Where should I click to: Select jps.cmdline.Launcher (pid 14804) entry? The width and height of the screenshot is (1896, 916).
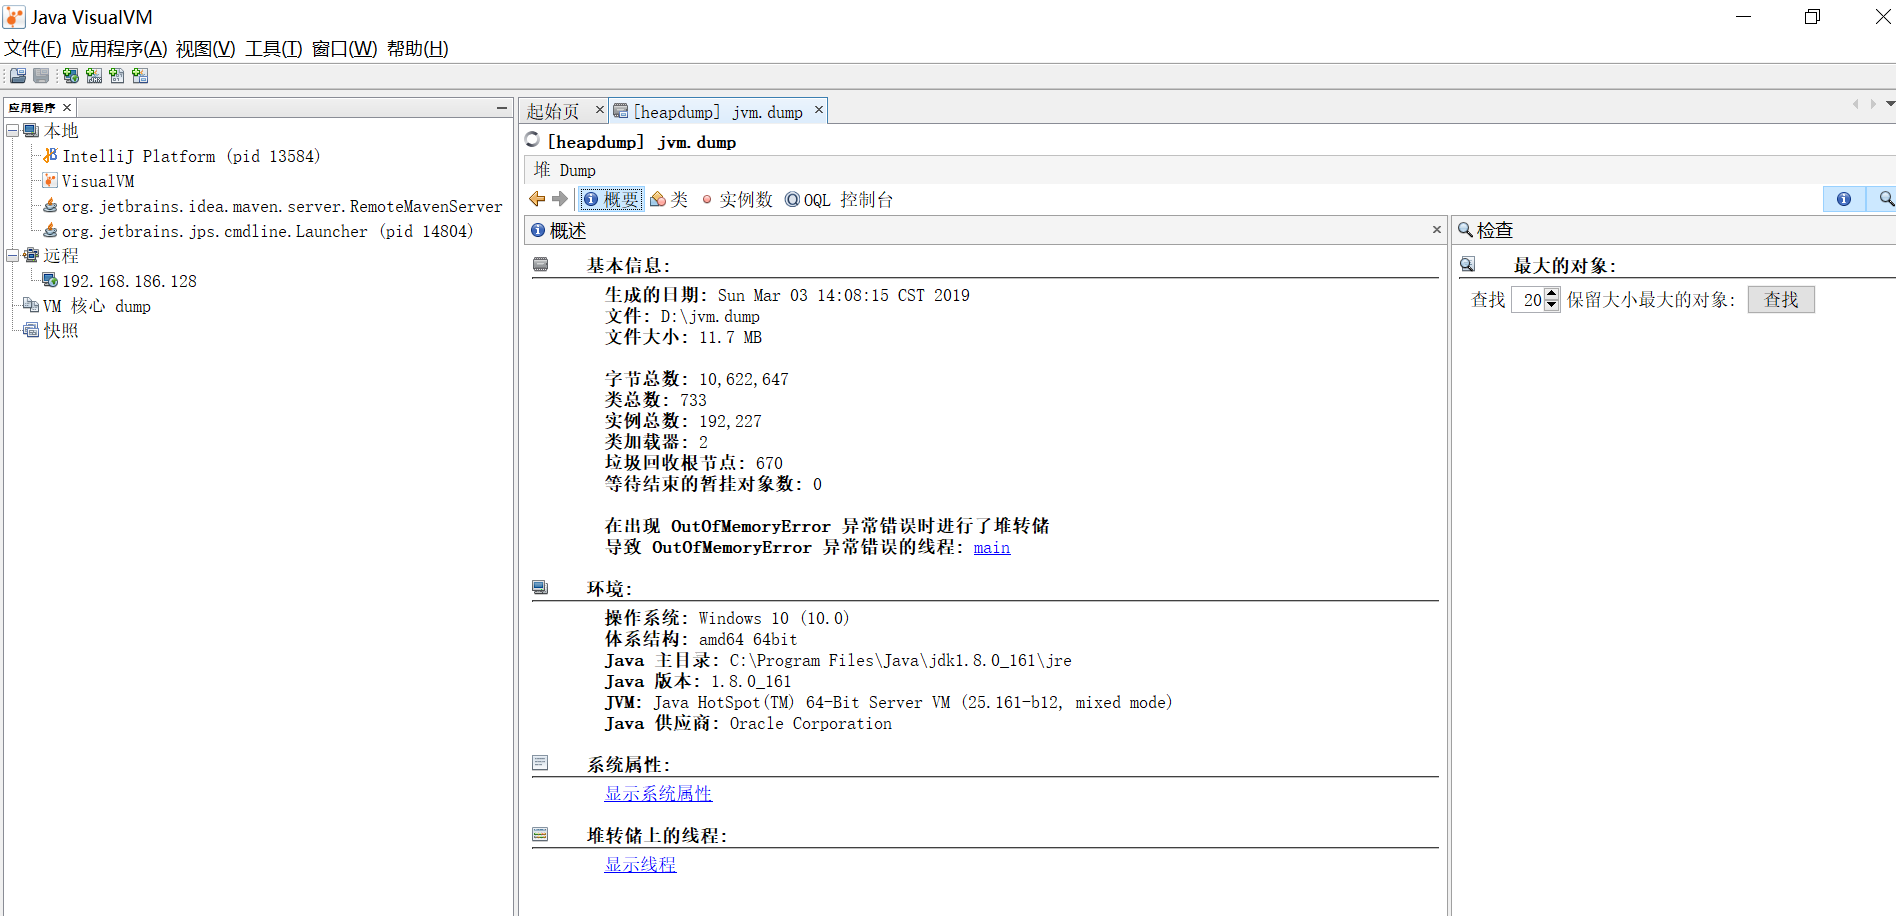coord(268,231)
